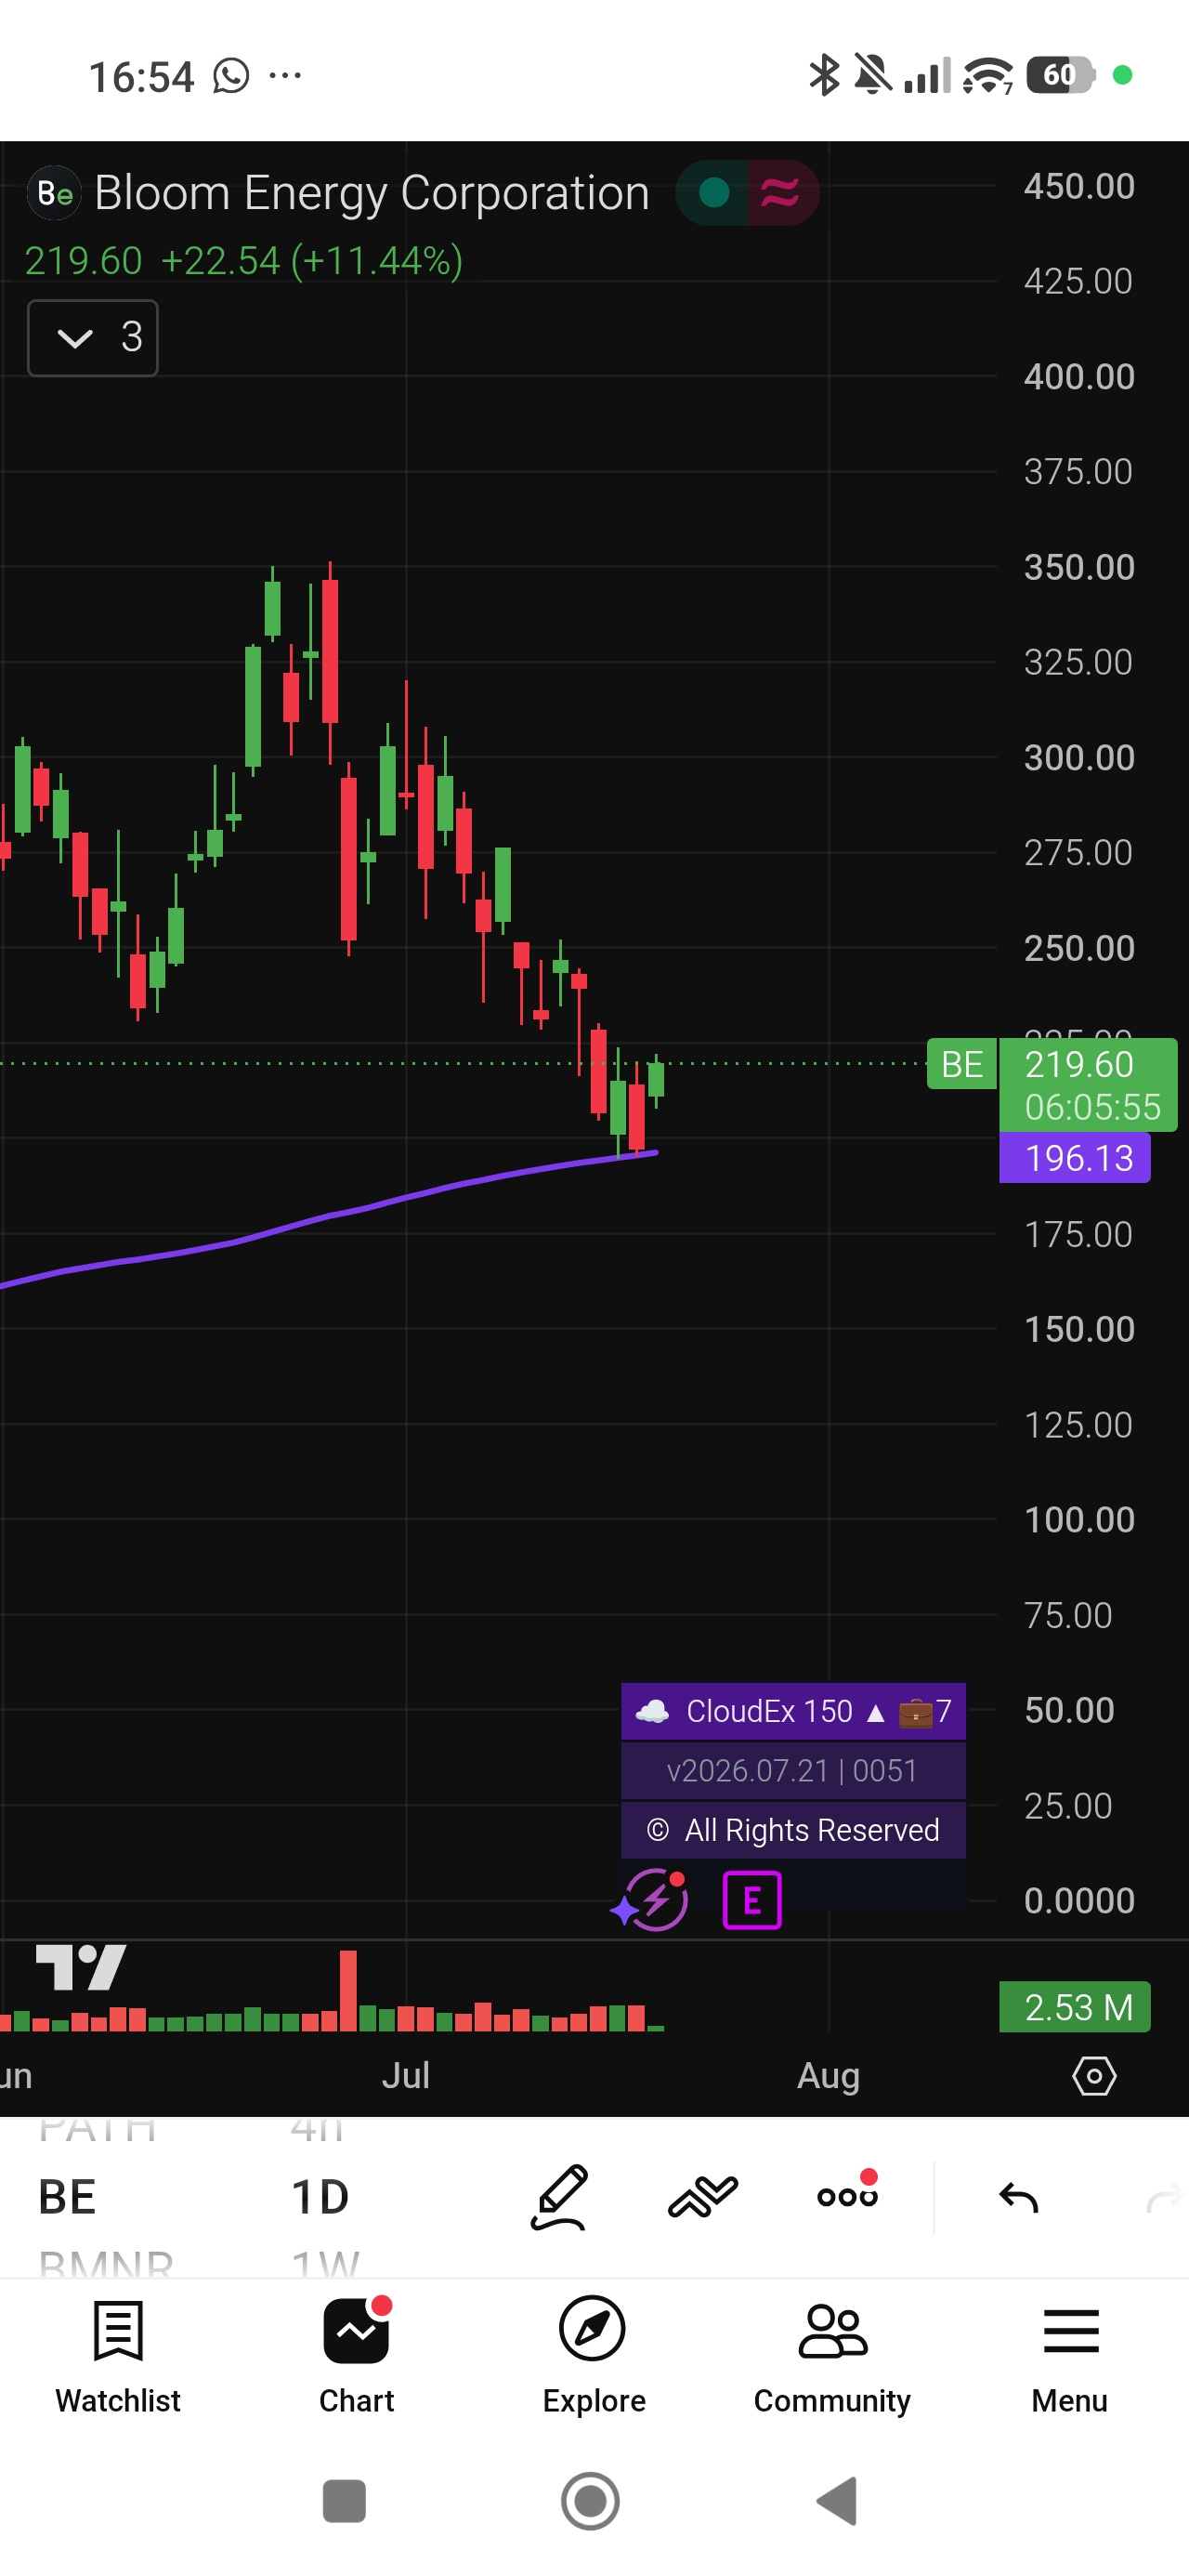This screenshot has width=1189, height=2576.
Task: Tap the Android back triangle button
Action: click(x=837, y=2501)
